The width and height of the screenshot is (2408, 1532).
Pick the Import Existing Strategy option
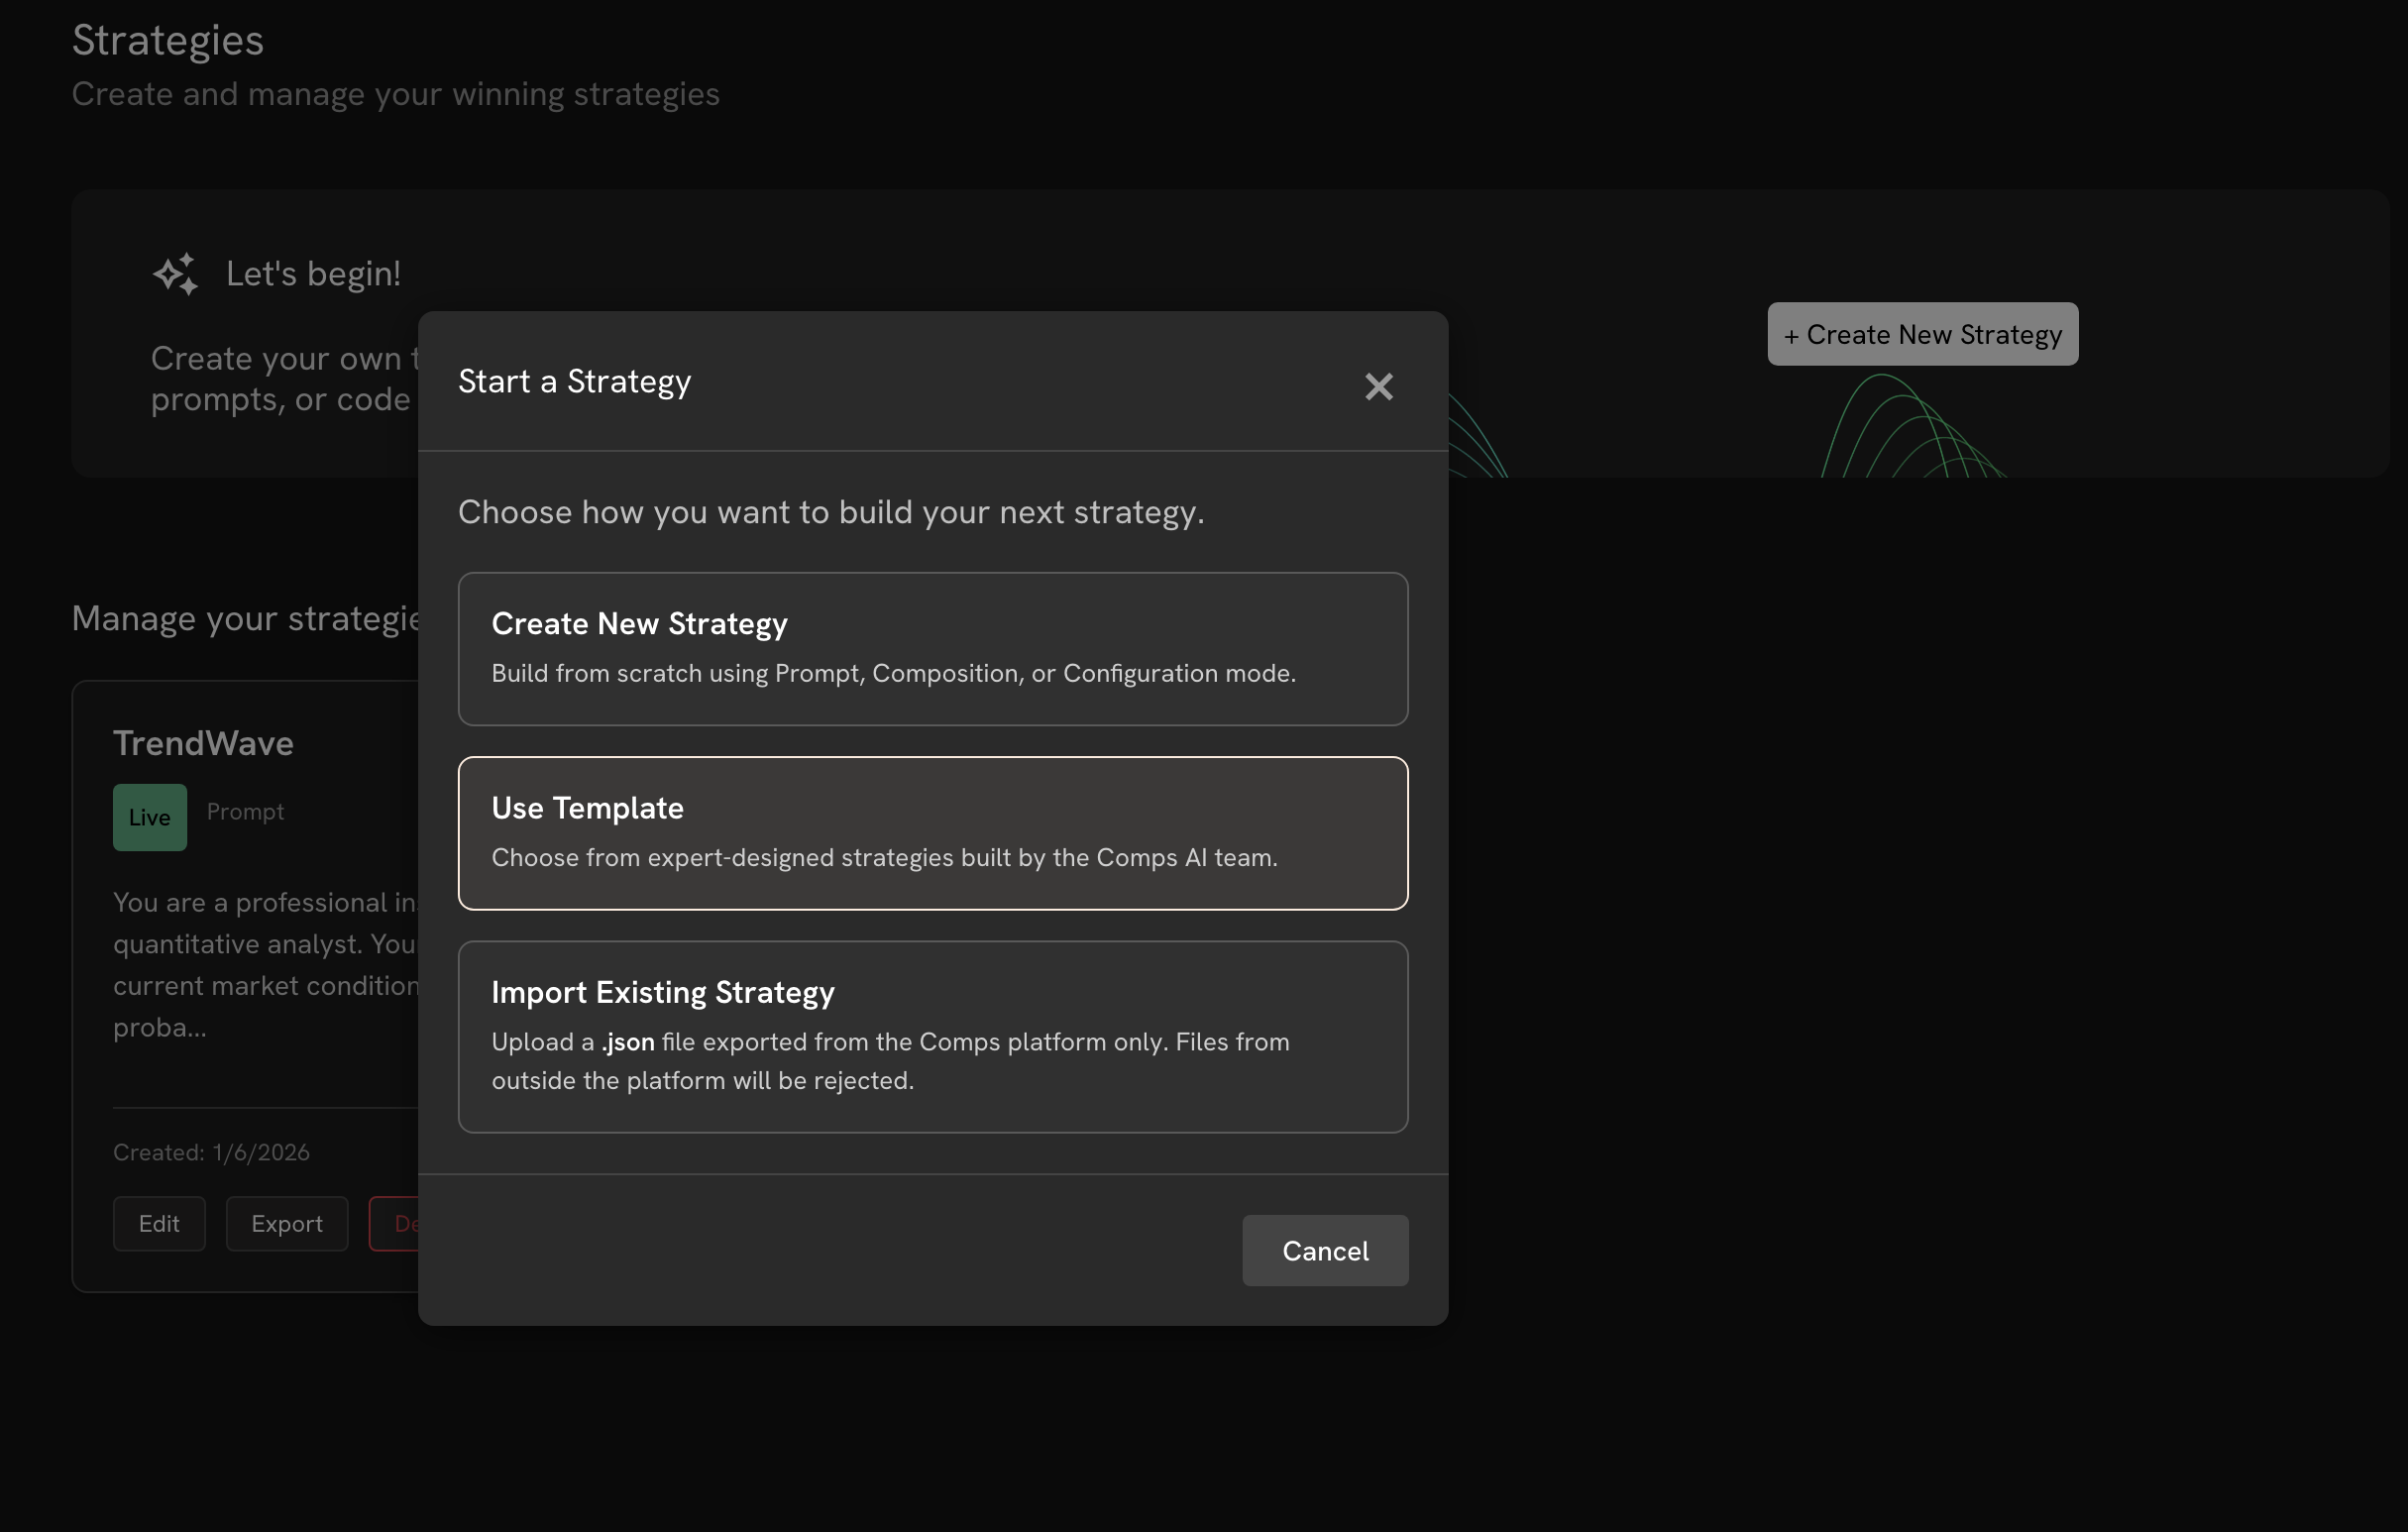[x=932, y=1036]
